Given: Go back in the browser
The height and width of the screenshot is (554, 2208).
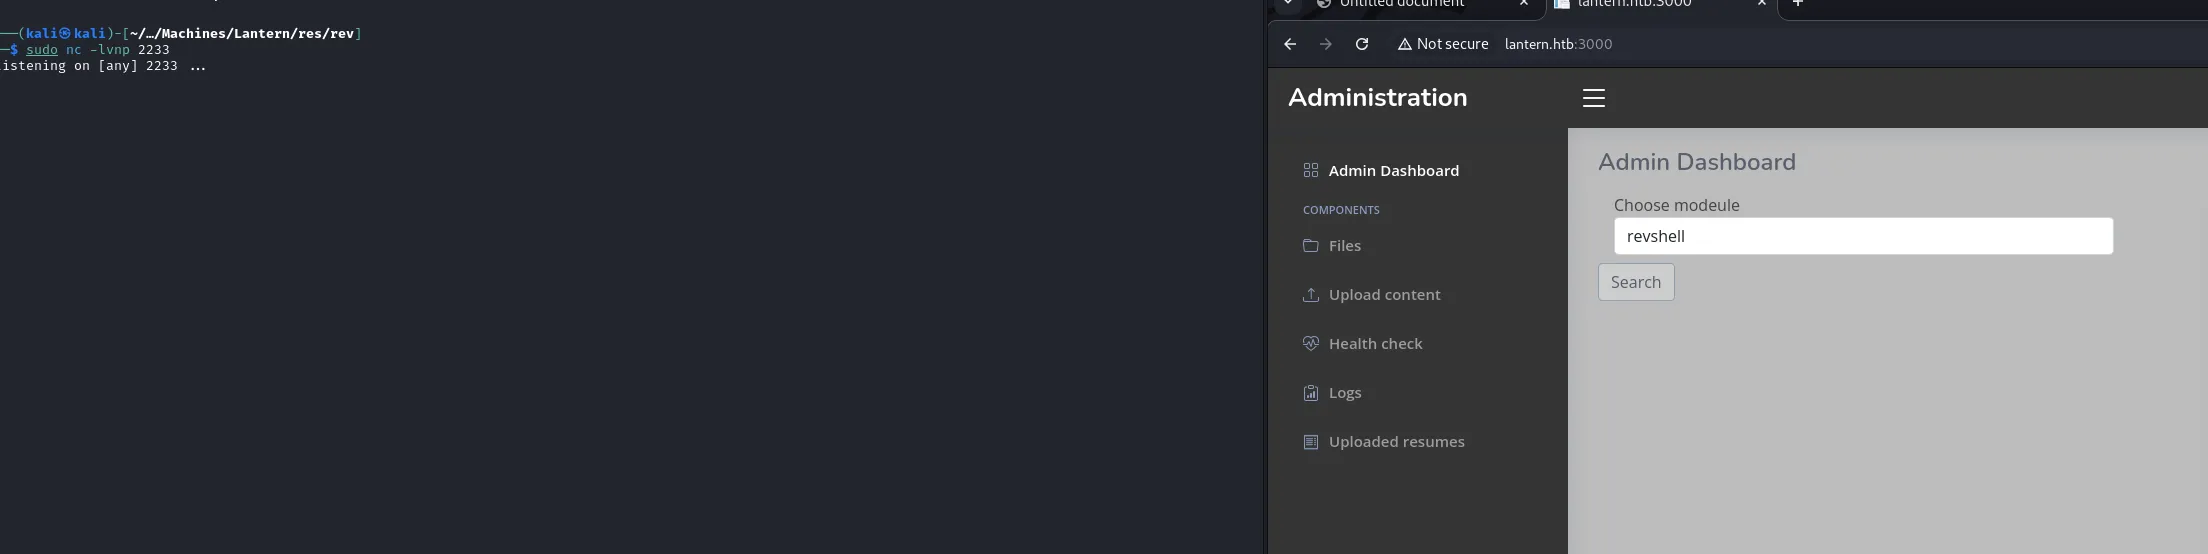Looking at the screenshot, I should click(x=1290, y=44).
